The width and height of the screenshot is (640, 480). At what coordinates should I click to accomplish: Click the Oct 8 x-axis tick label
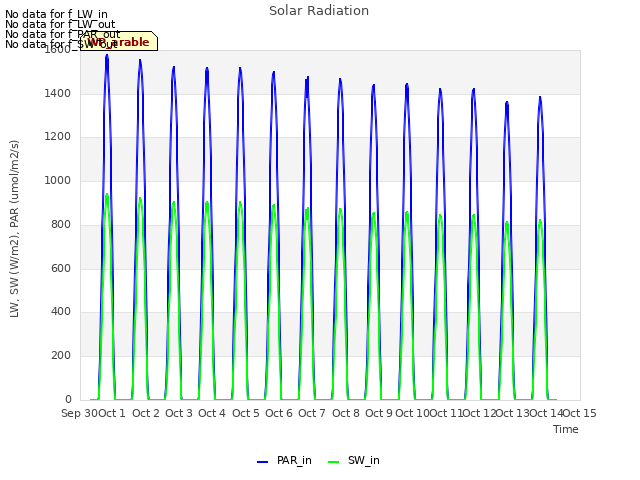(x=346, y=413)
